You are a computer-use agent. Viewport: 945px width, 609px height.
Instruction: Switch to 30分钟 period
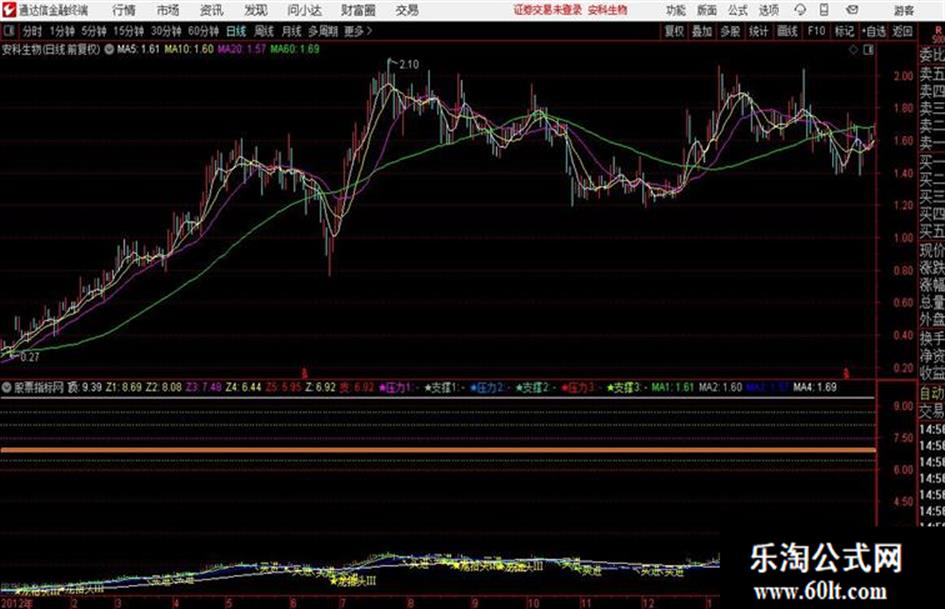pos(166,31)
